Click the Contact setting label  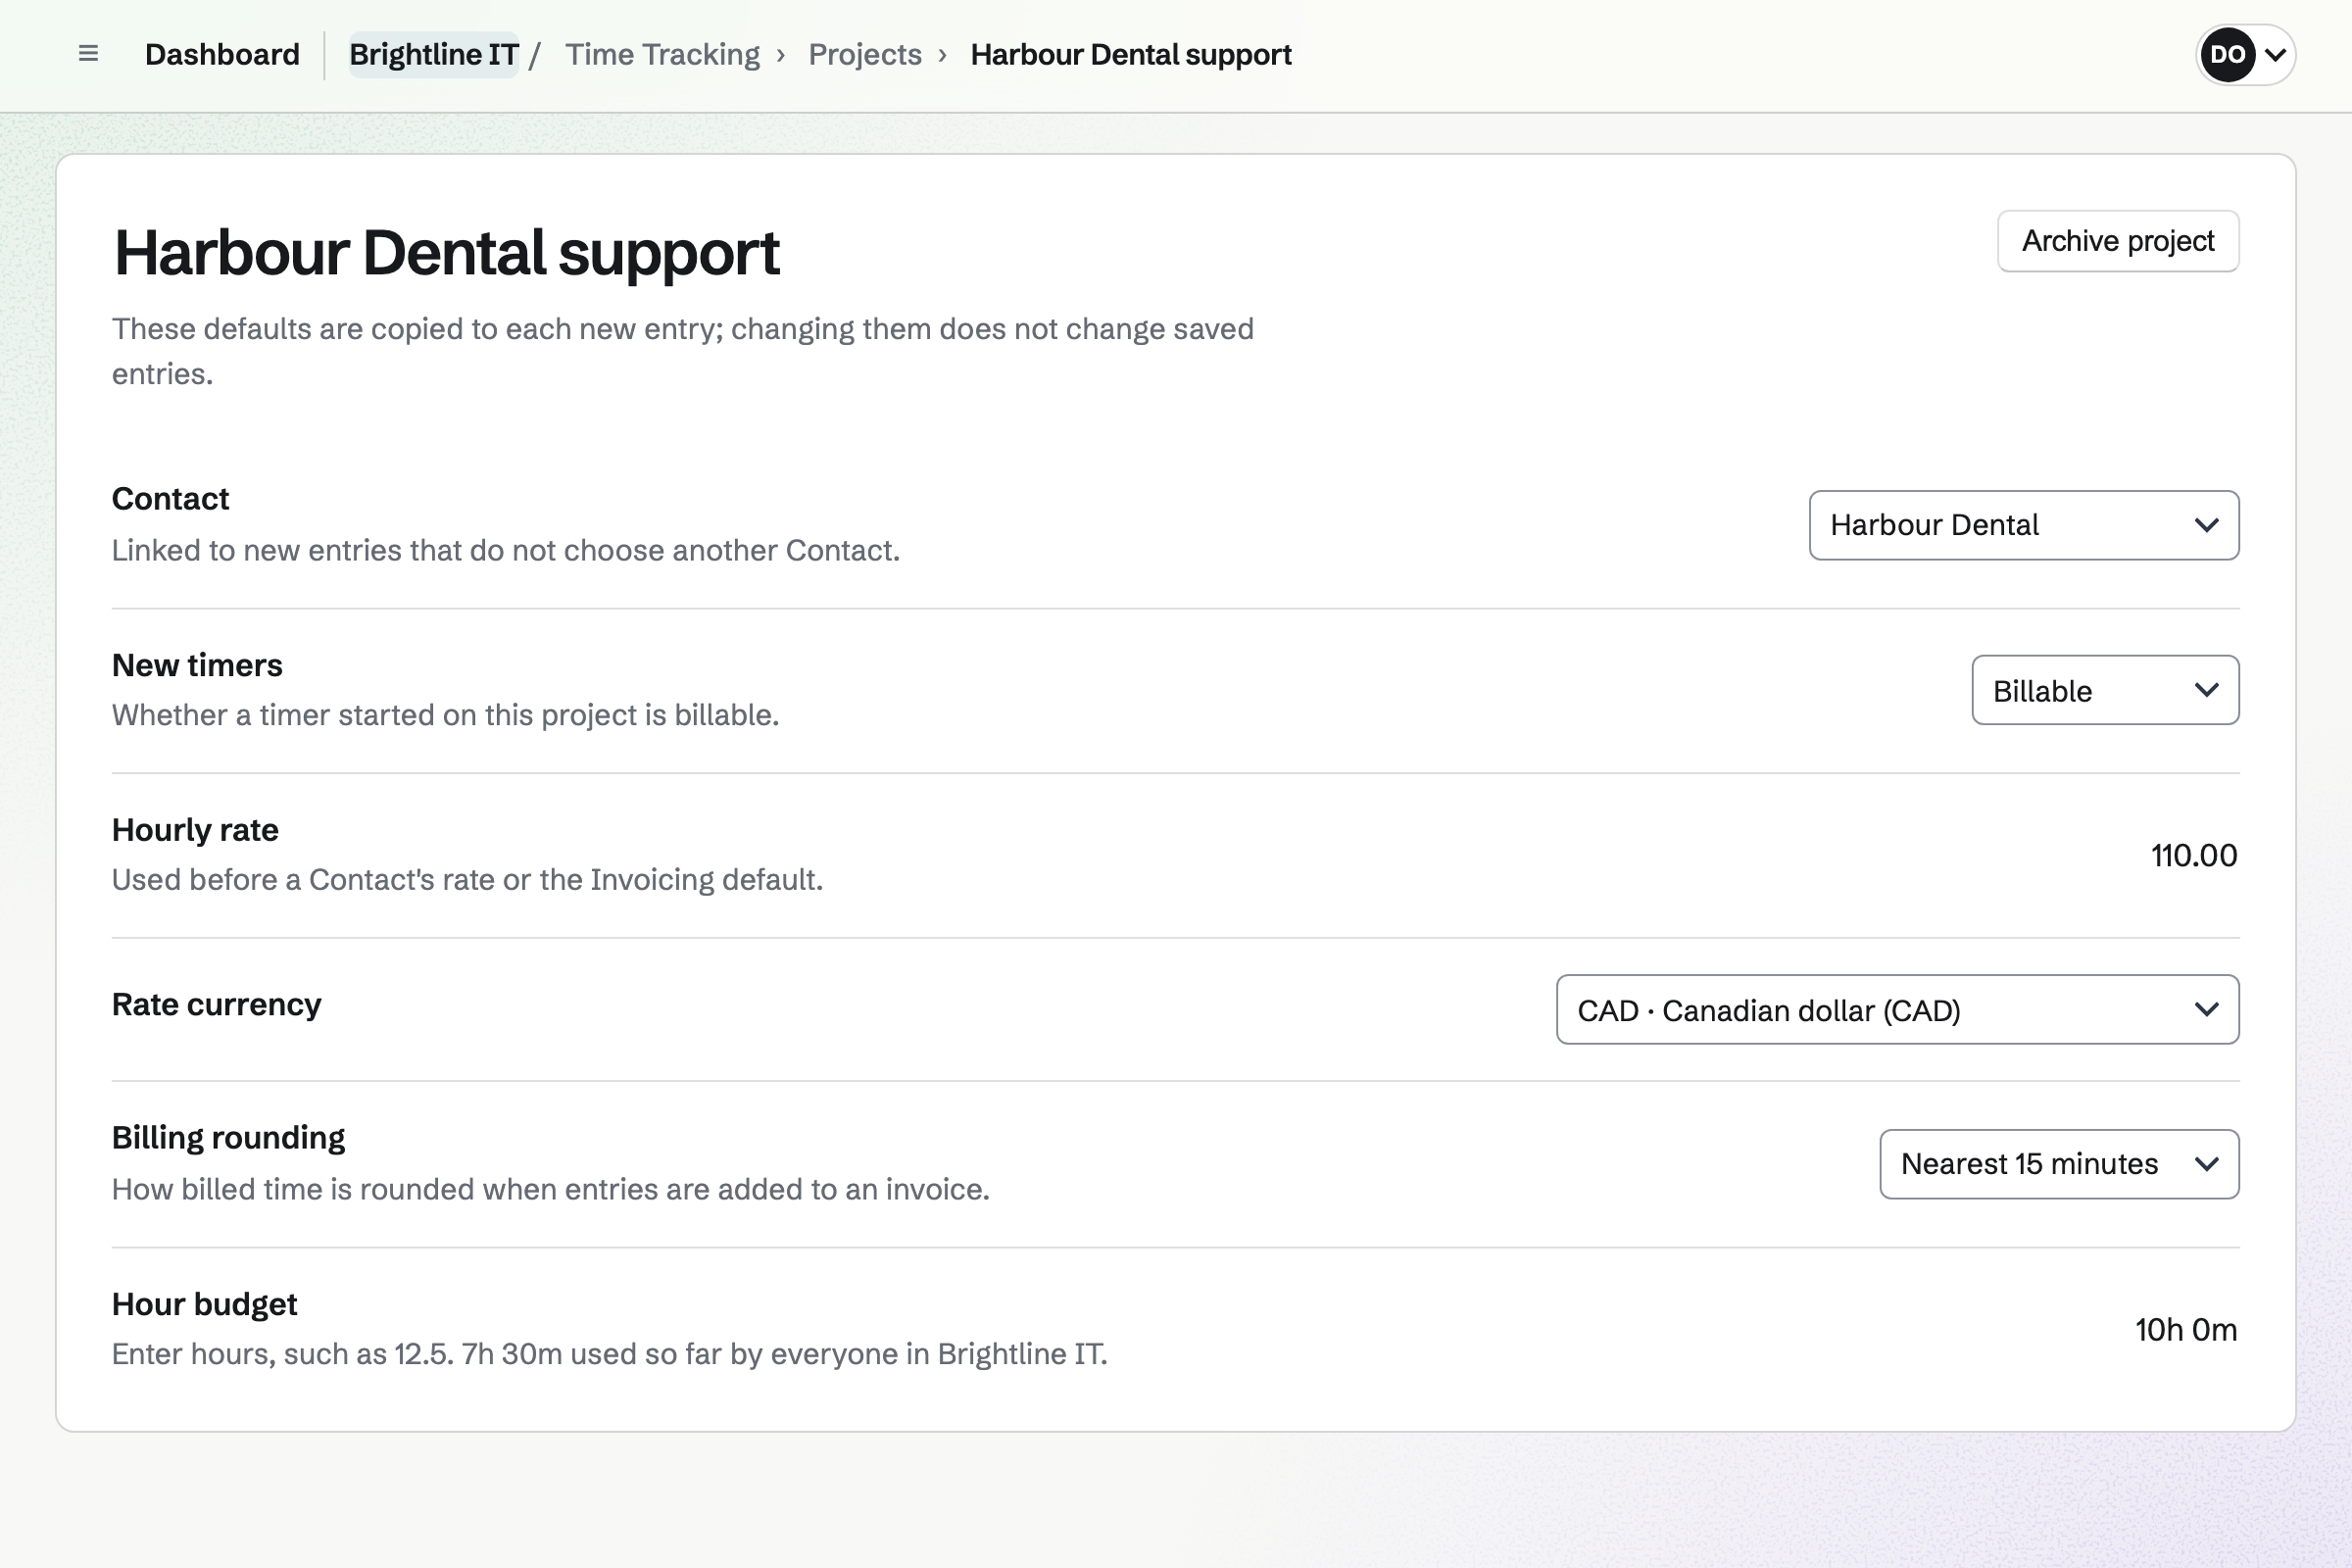(170, 498)
